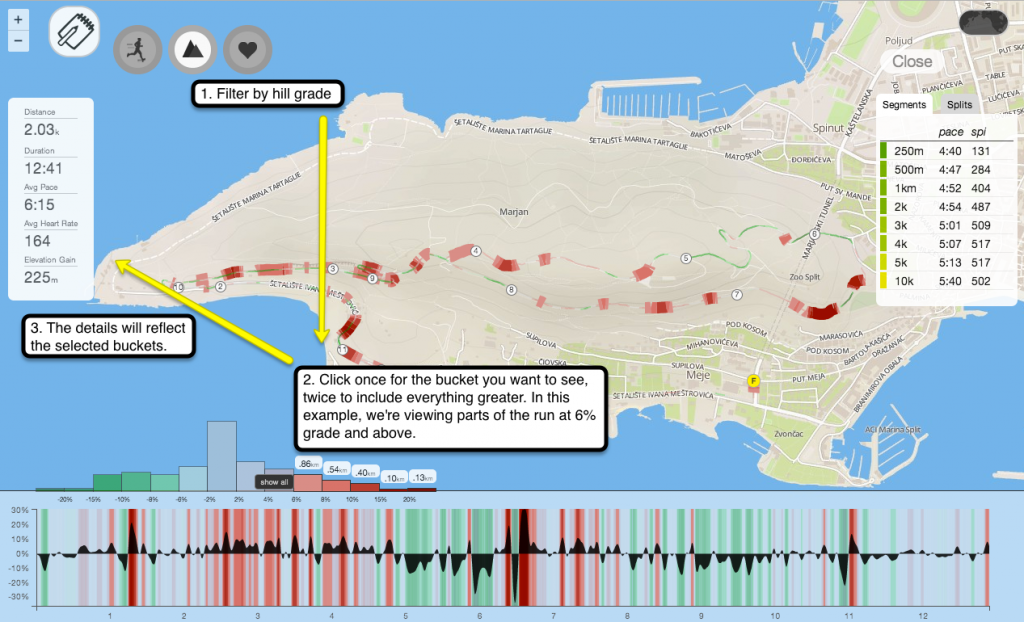Select the .54km grade bucket bar
Viewport: 1024px width, 622px height.
click(x=336, y=485)
